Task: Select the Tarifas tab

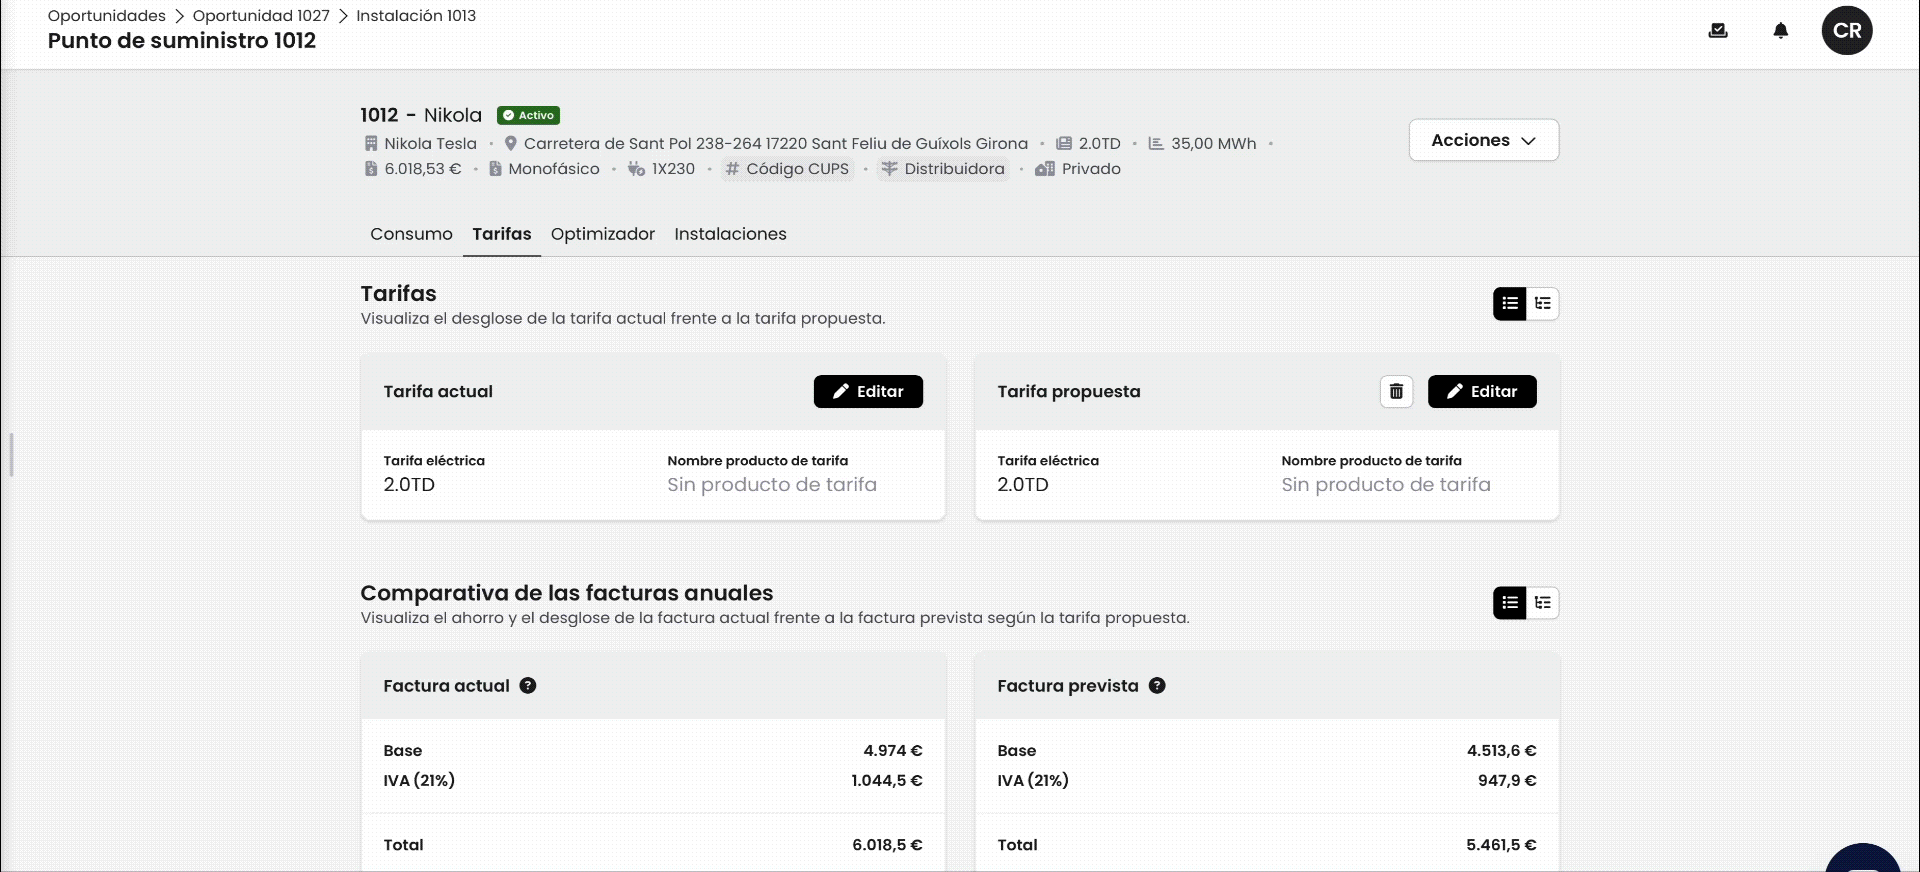Action: pos(502,234)
